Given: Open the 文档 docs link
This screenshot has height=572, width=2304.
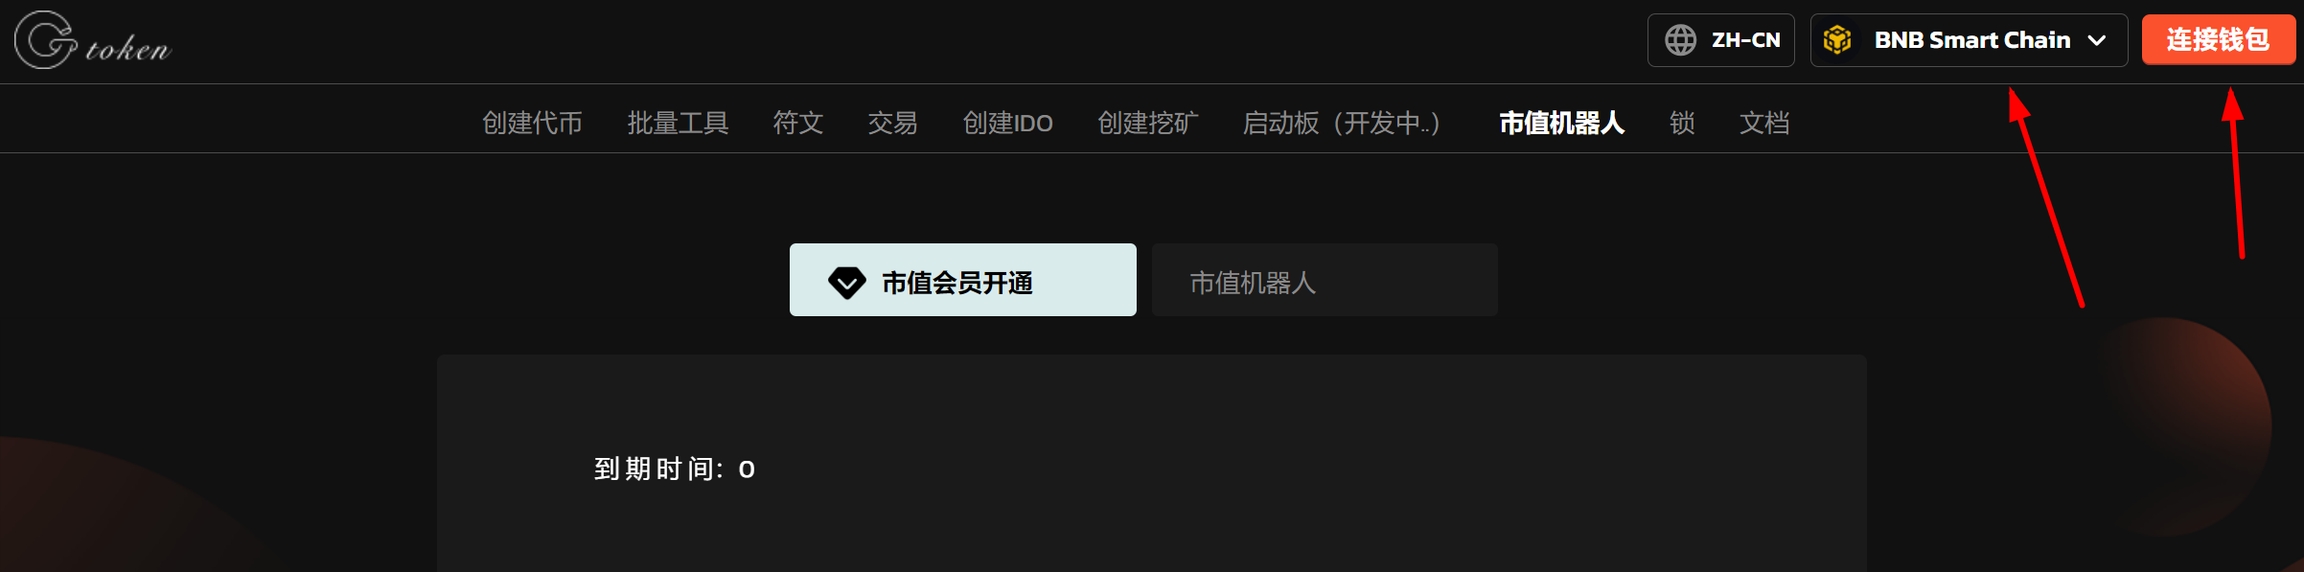Looking at the screenshot, I should (1764, 123).
